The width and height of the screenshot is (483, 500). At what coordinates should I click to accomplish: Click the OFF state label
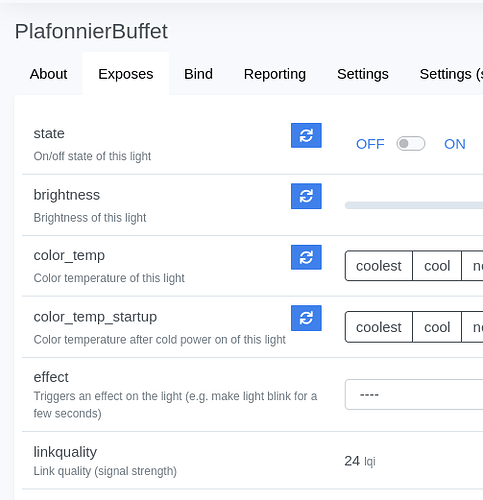(370, 144)
